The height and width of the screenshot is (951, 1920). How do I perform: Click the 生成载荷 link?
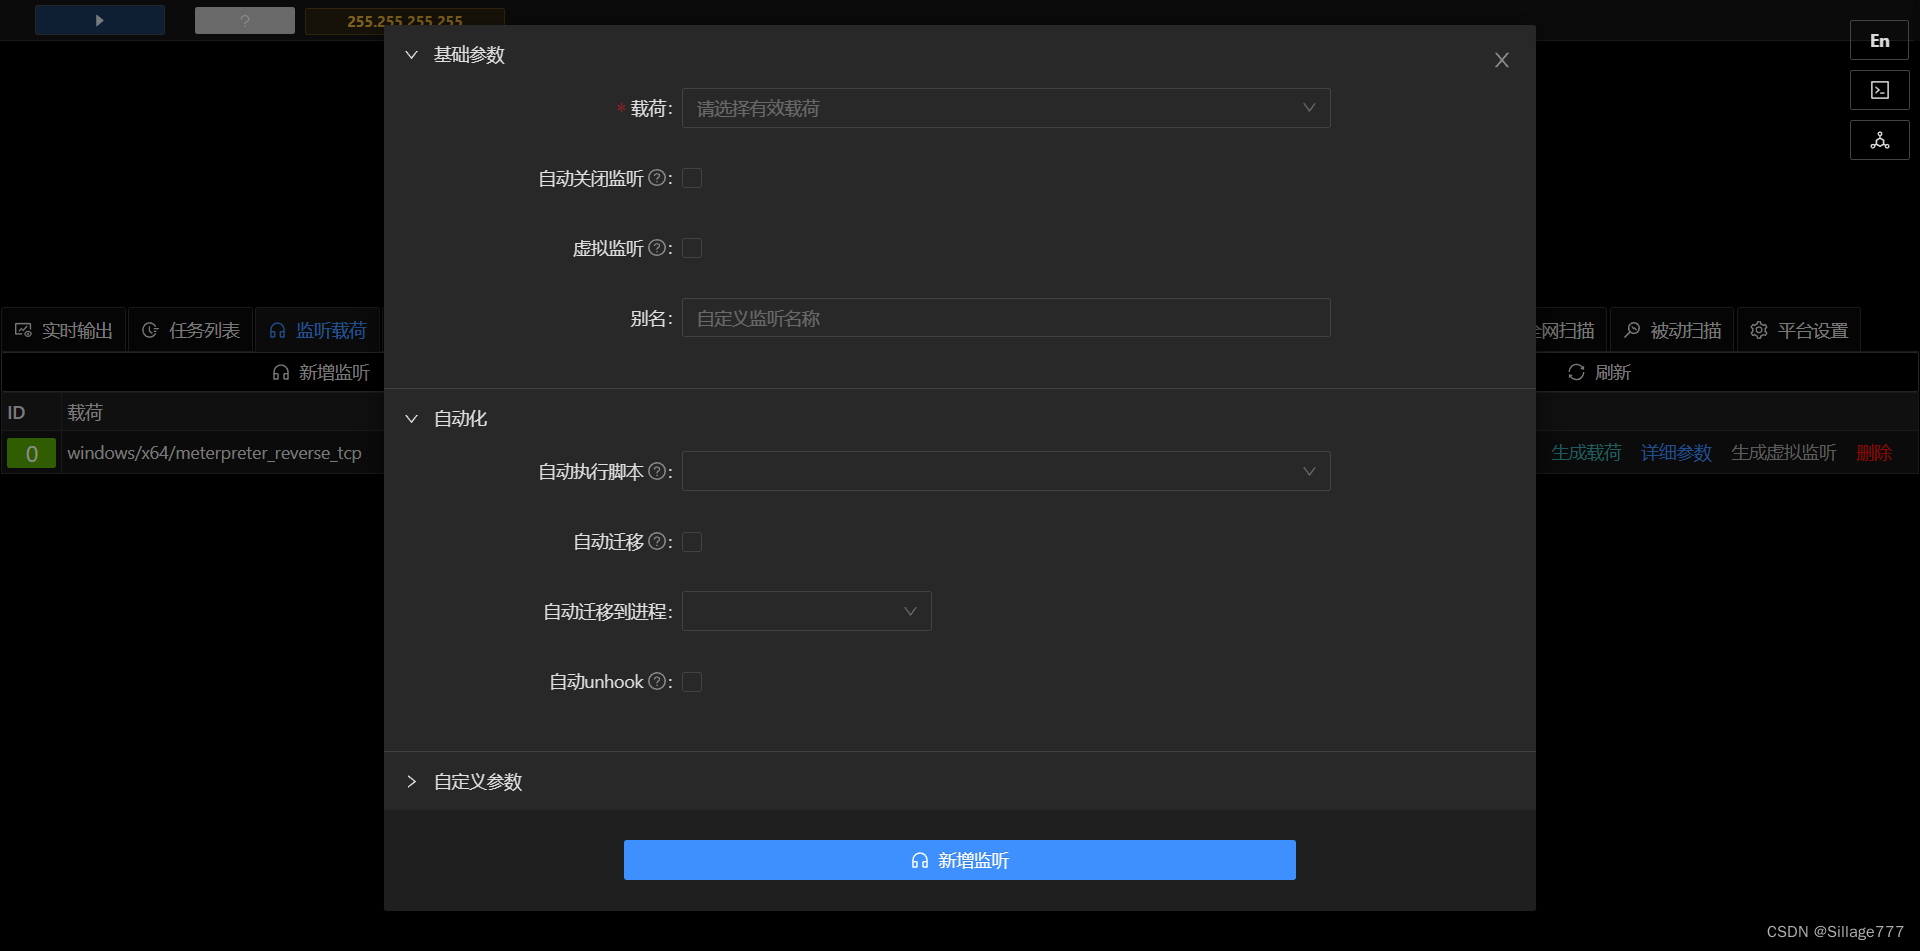click(x=1586, y=453)
